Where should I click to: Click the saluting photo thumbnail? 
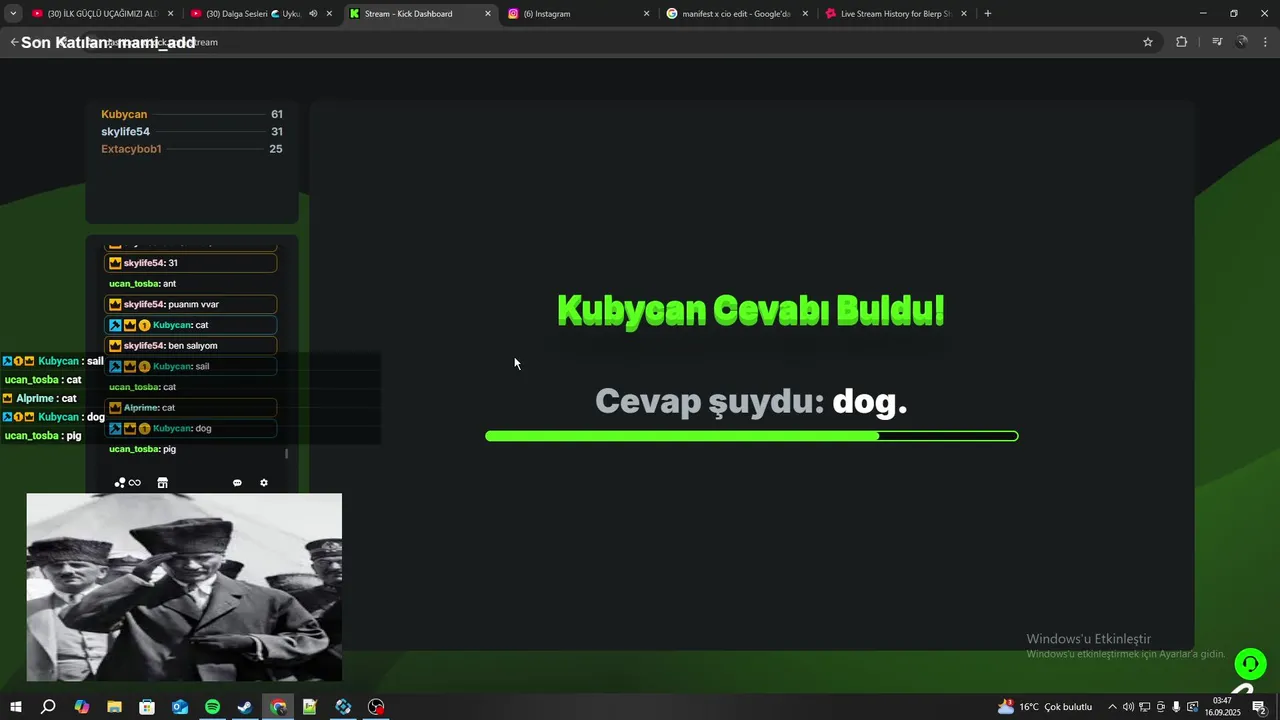click(x=184, y=587)
